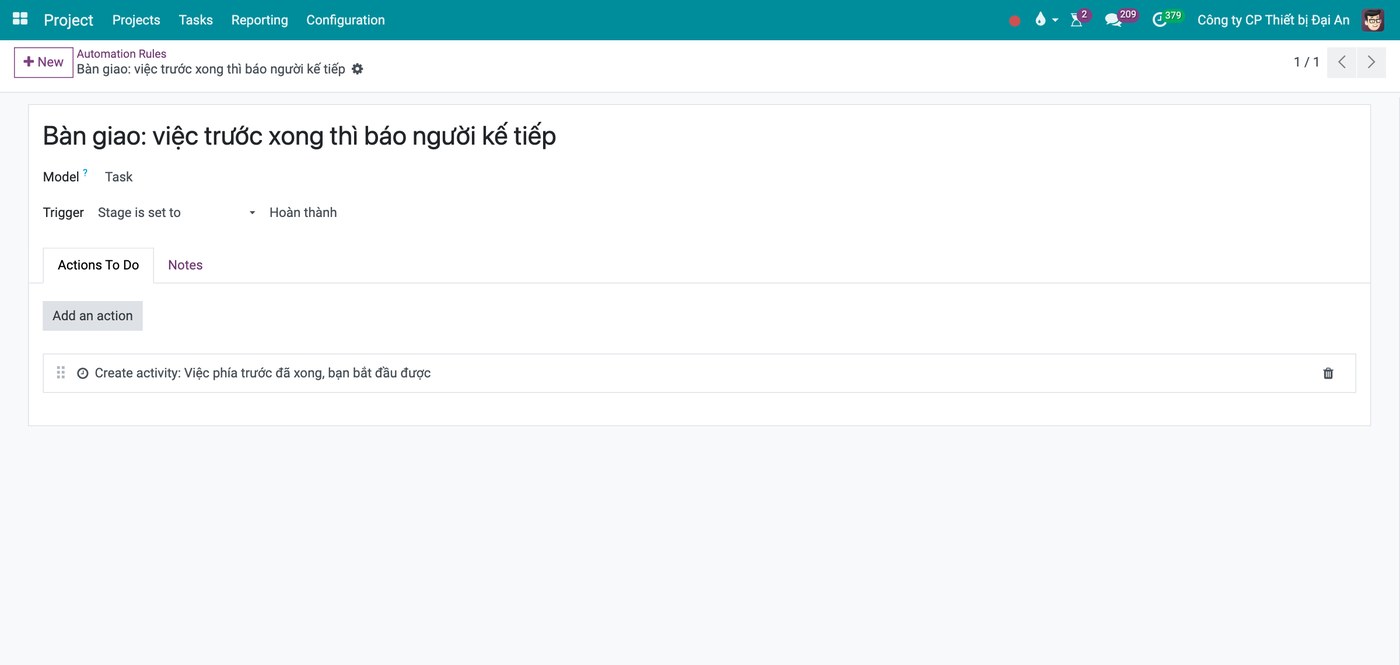Open the Tasks menu
The image size is (1400, 665).
[196, 20]
